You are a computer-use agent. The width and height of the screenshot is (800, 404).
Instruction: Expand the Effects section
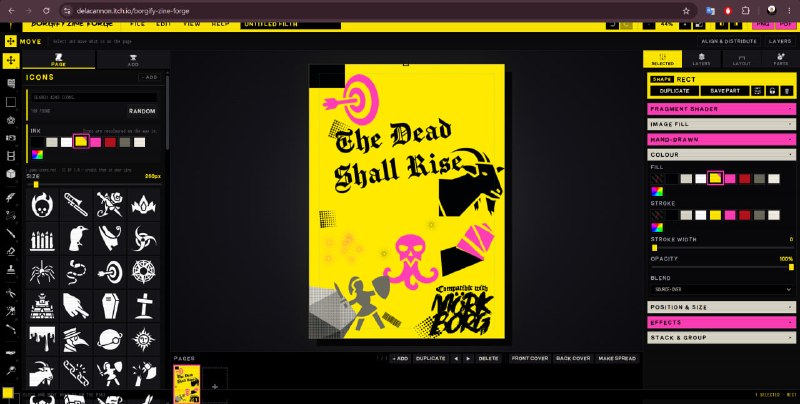721,322
